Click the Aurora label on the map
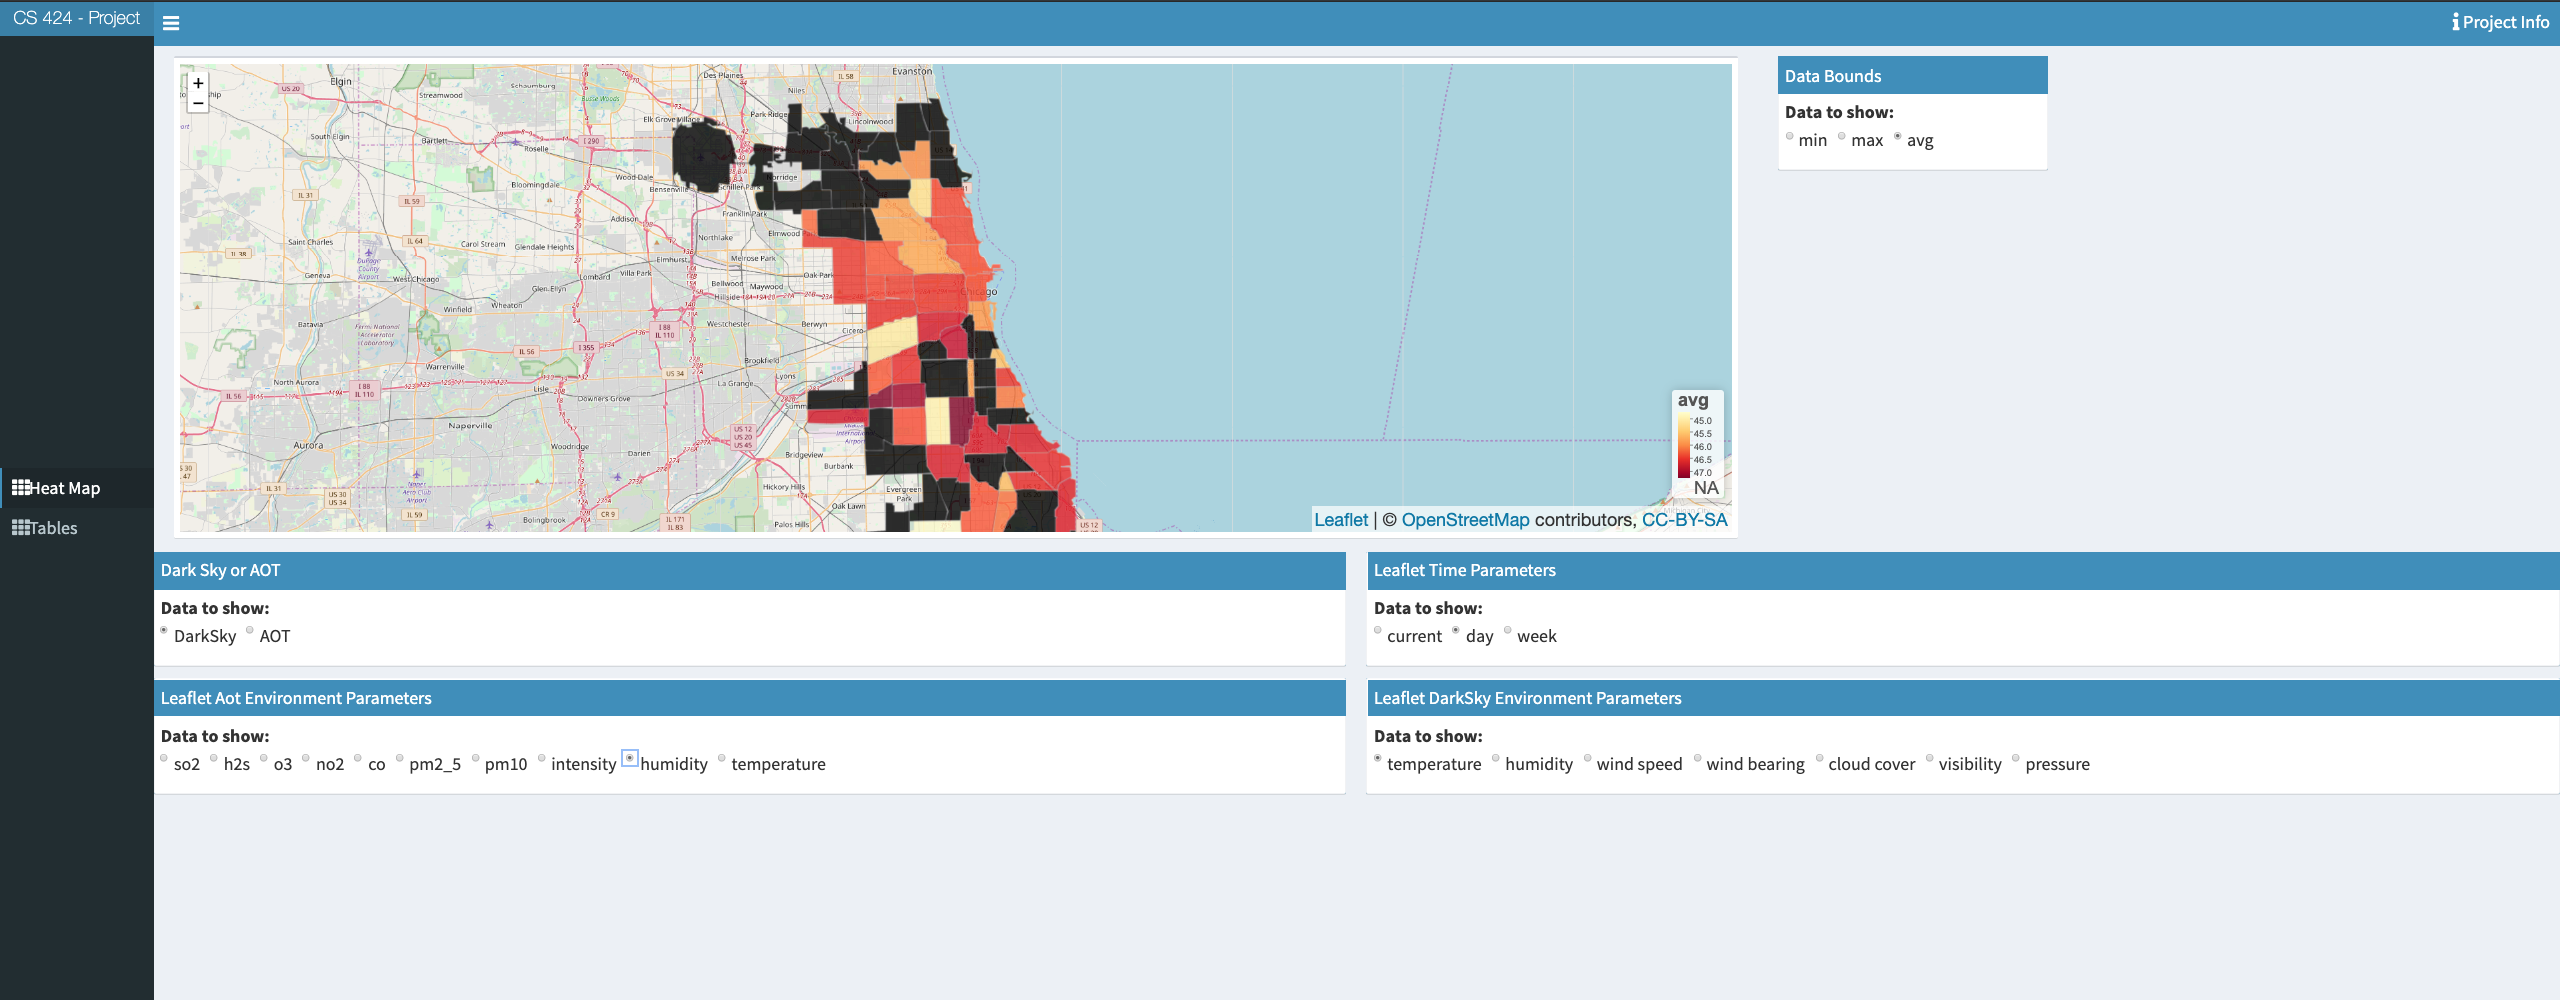The image size is (2560, 1000). click(308, 445)
